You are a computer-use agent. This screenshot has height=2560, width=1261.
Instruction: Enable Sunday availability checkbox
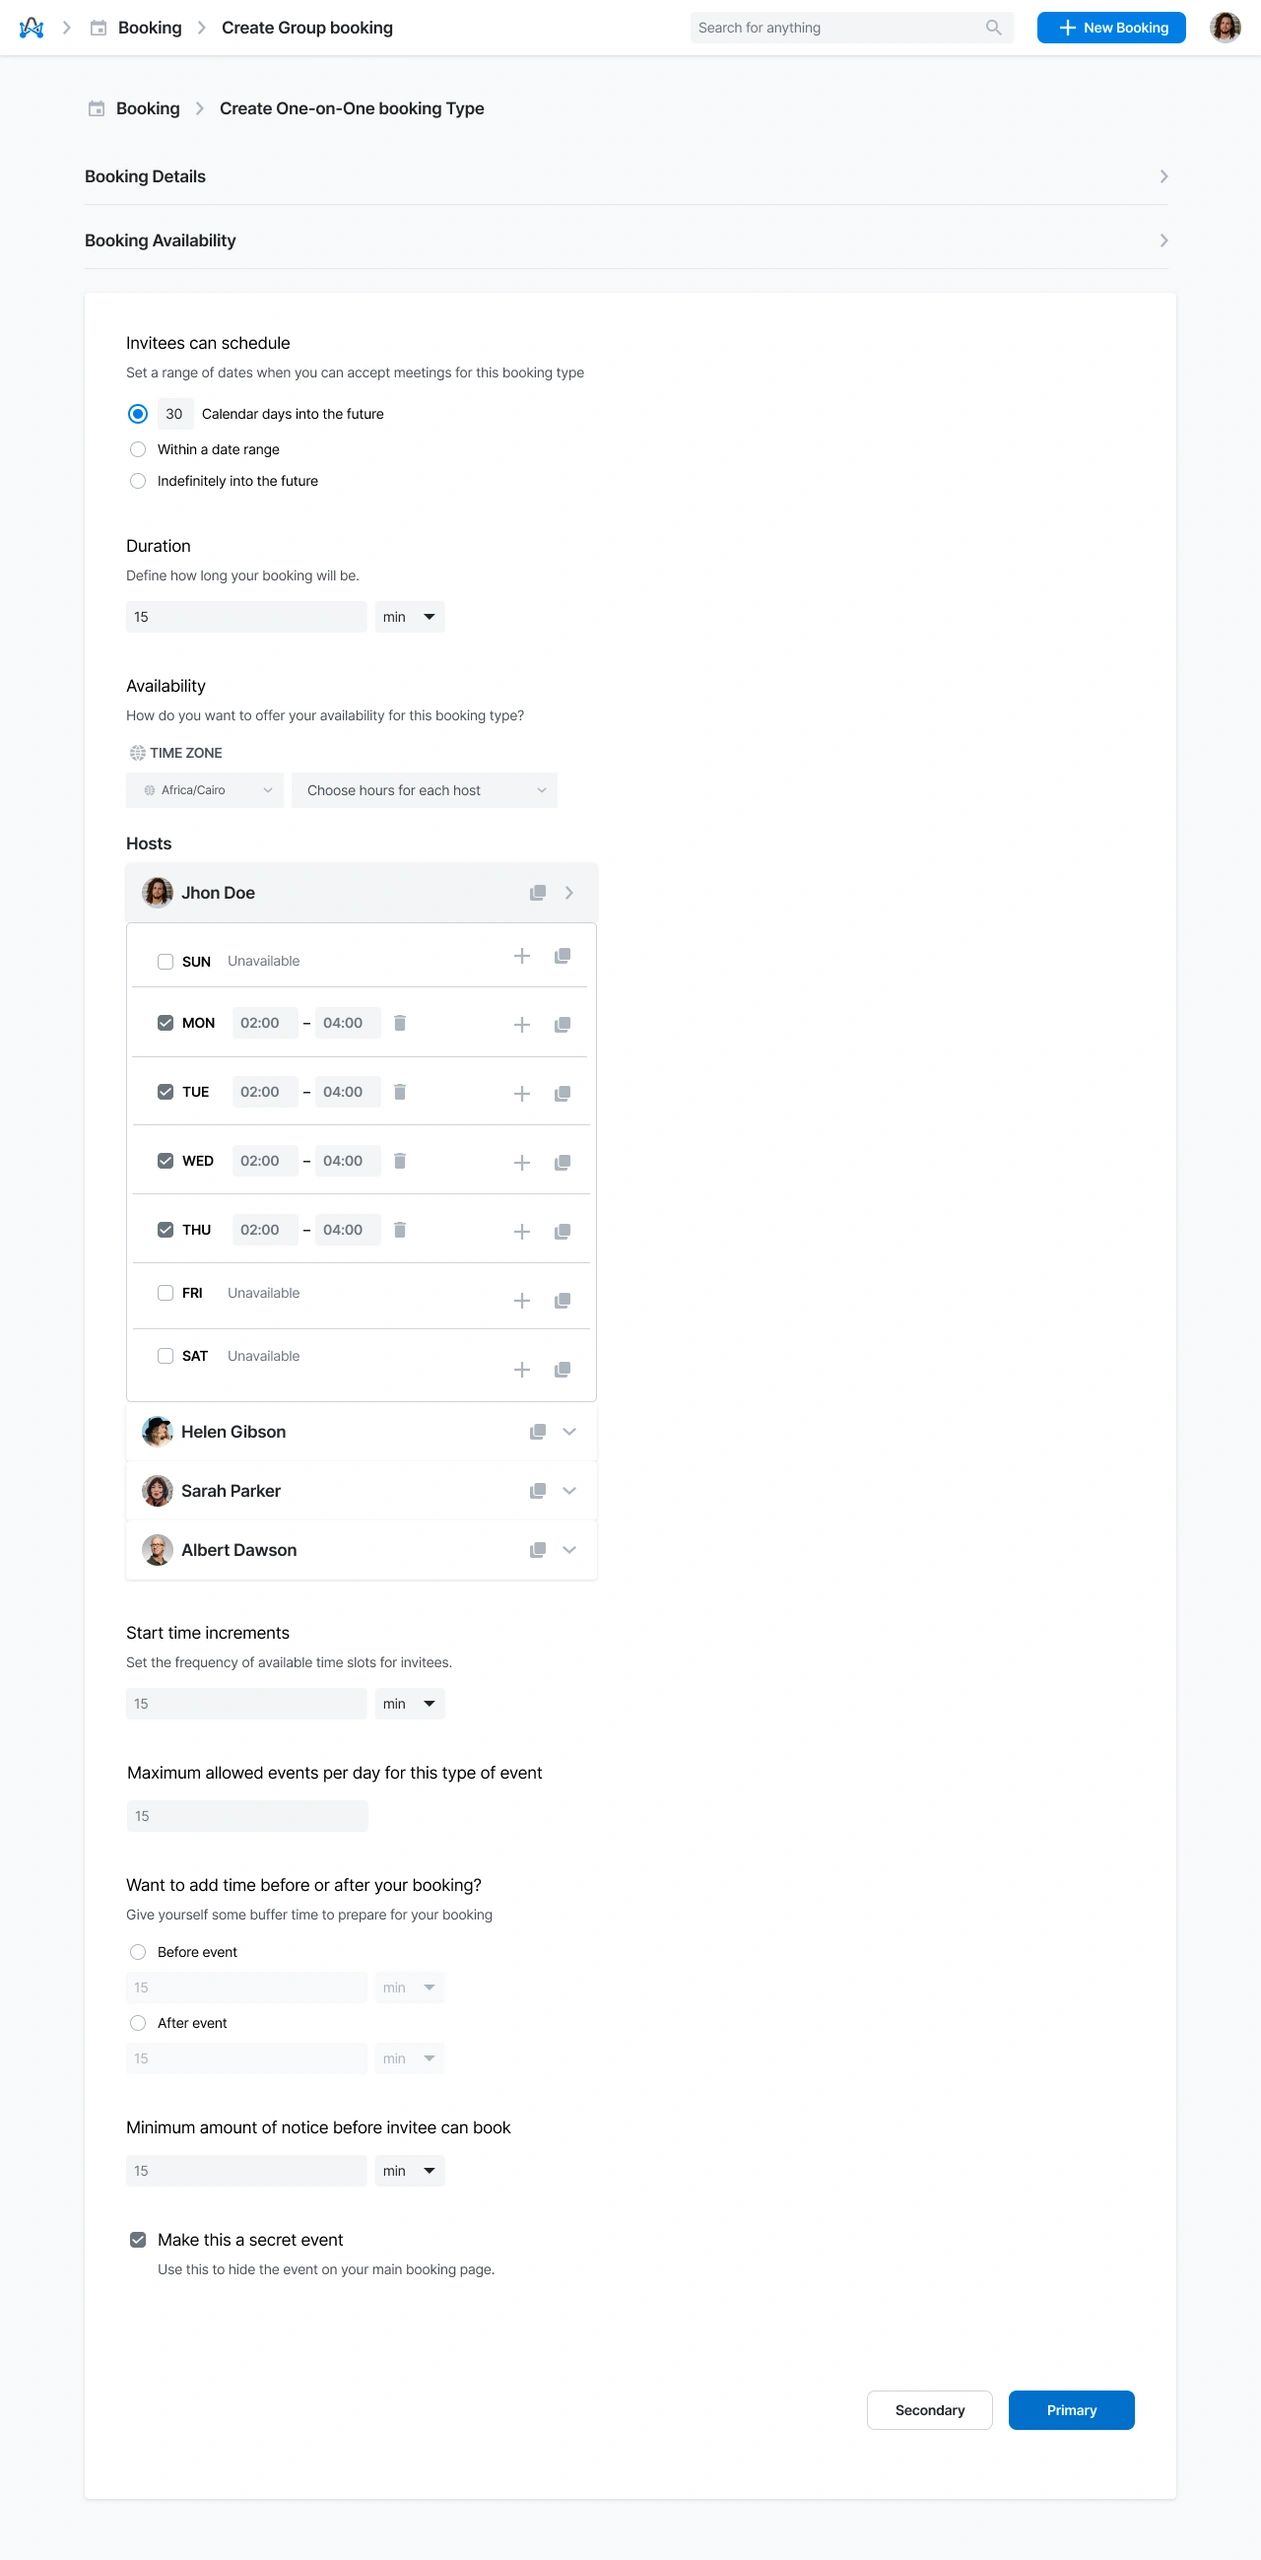click(x=166, y=961)
